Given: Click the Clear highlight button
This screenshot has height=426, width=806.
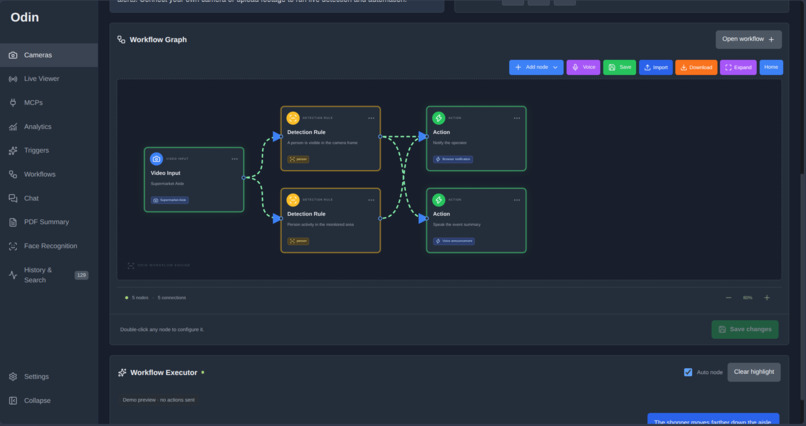Looking at the screenshot, I should point(754,372).
